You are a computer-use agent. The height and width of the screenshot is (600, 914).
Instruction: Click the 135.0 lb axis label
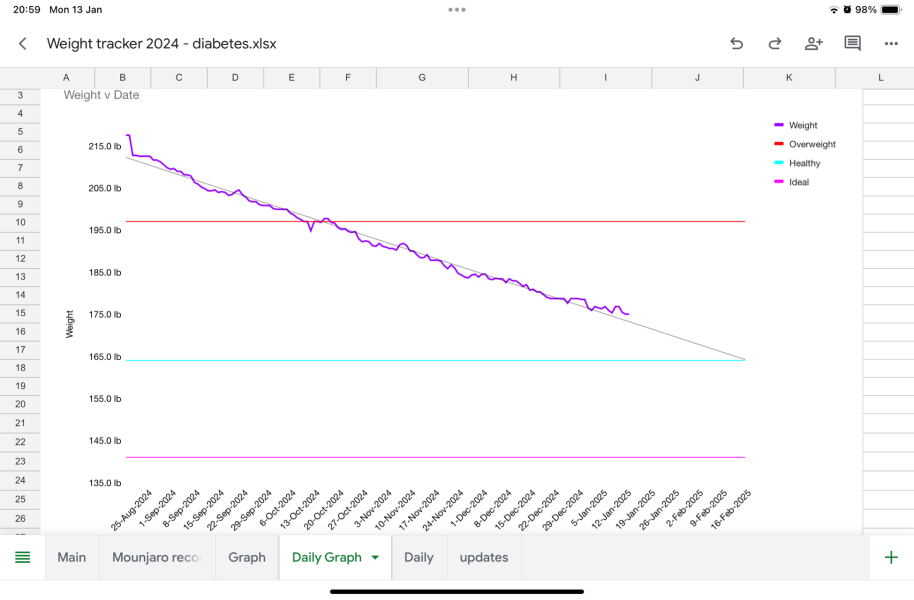105,483
